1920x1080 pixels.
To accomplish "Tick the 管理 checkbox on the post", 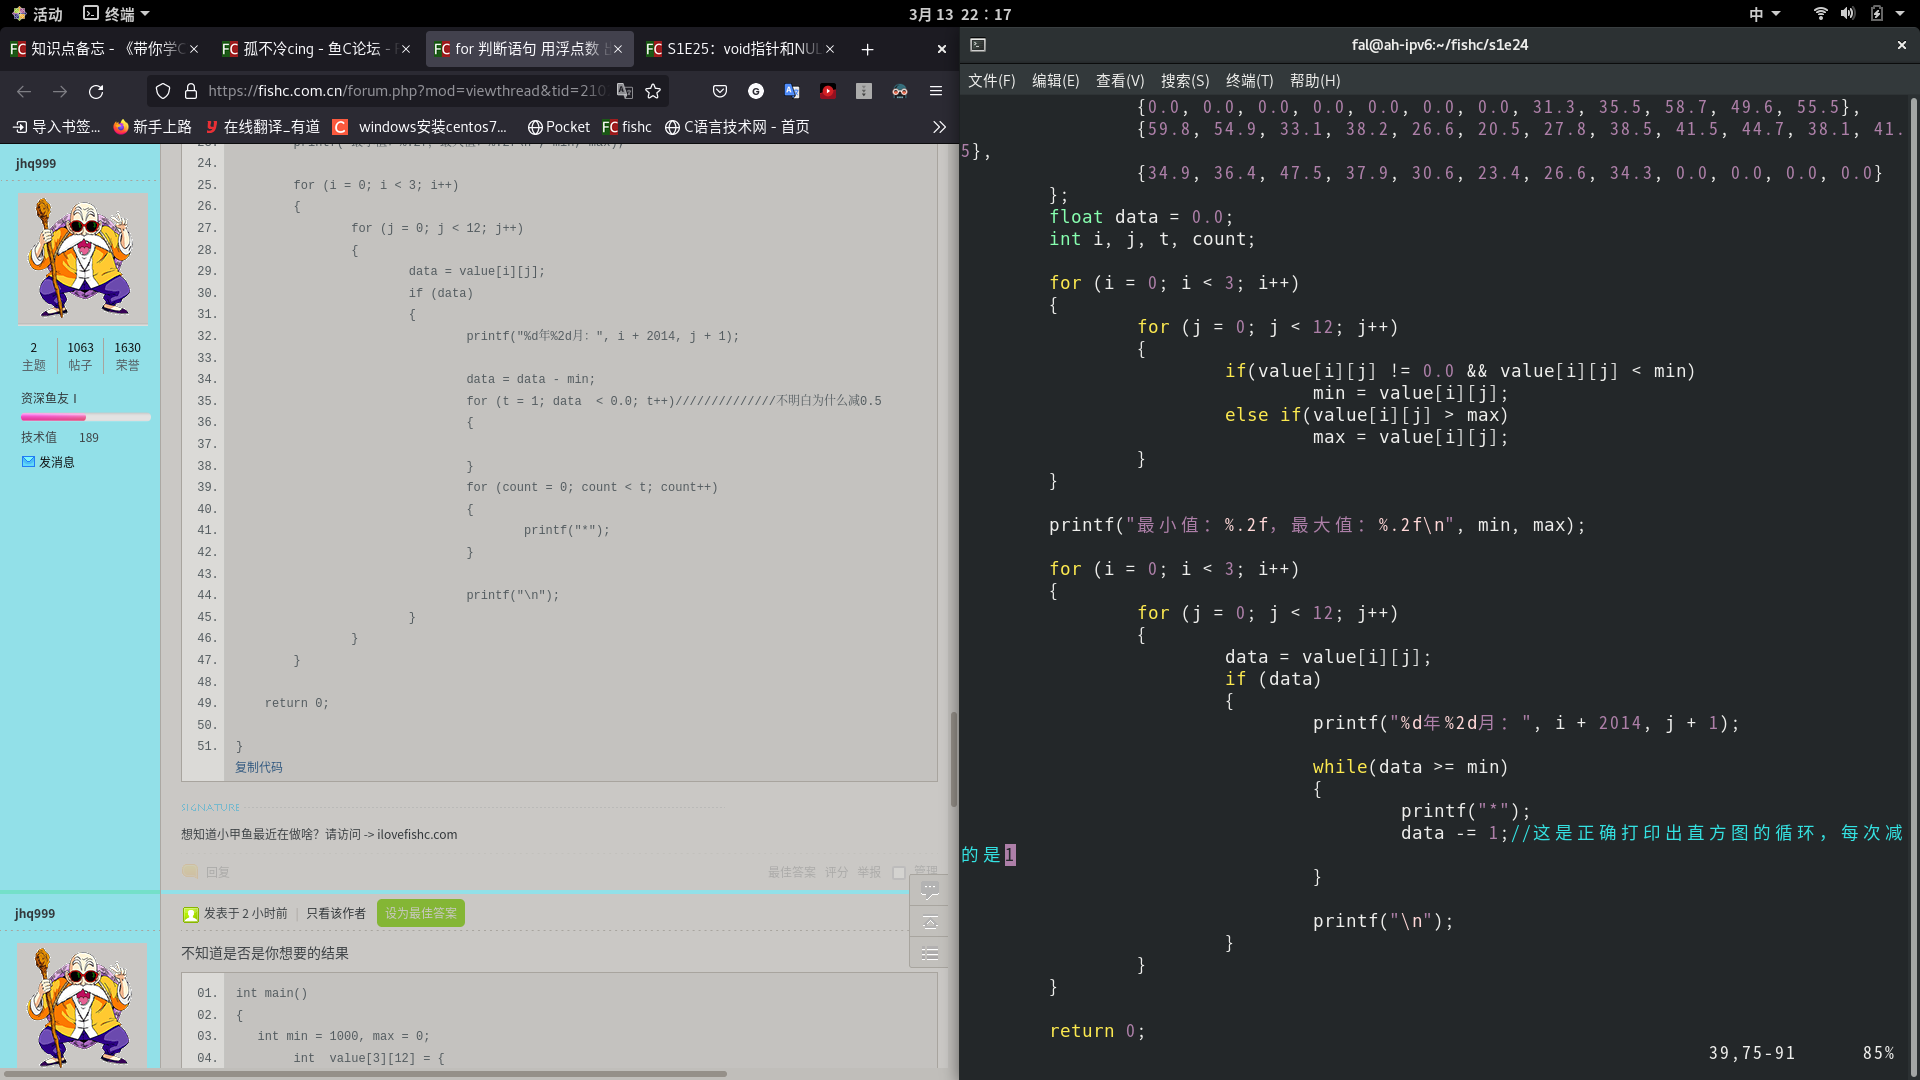I will pos(899,873).
